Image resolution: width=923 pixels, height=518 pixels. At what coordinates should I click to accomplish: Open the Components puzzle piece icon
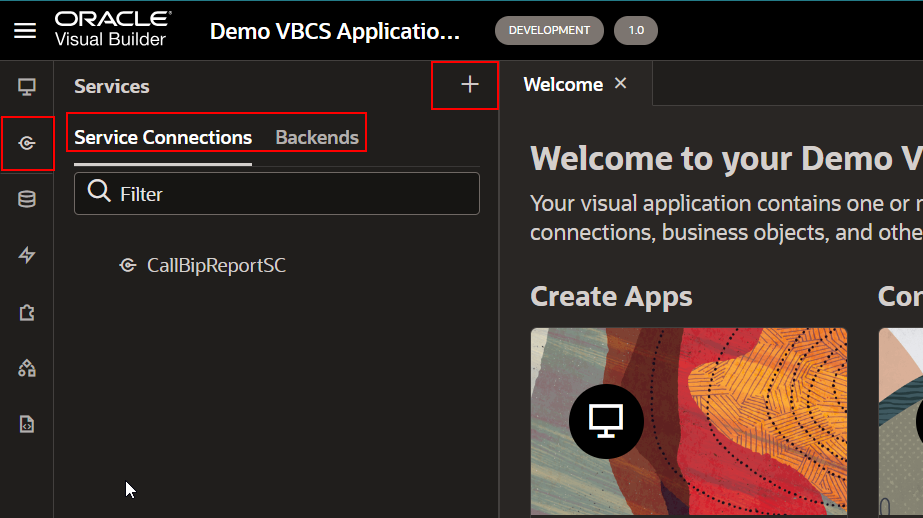(x=26, y=312)
